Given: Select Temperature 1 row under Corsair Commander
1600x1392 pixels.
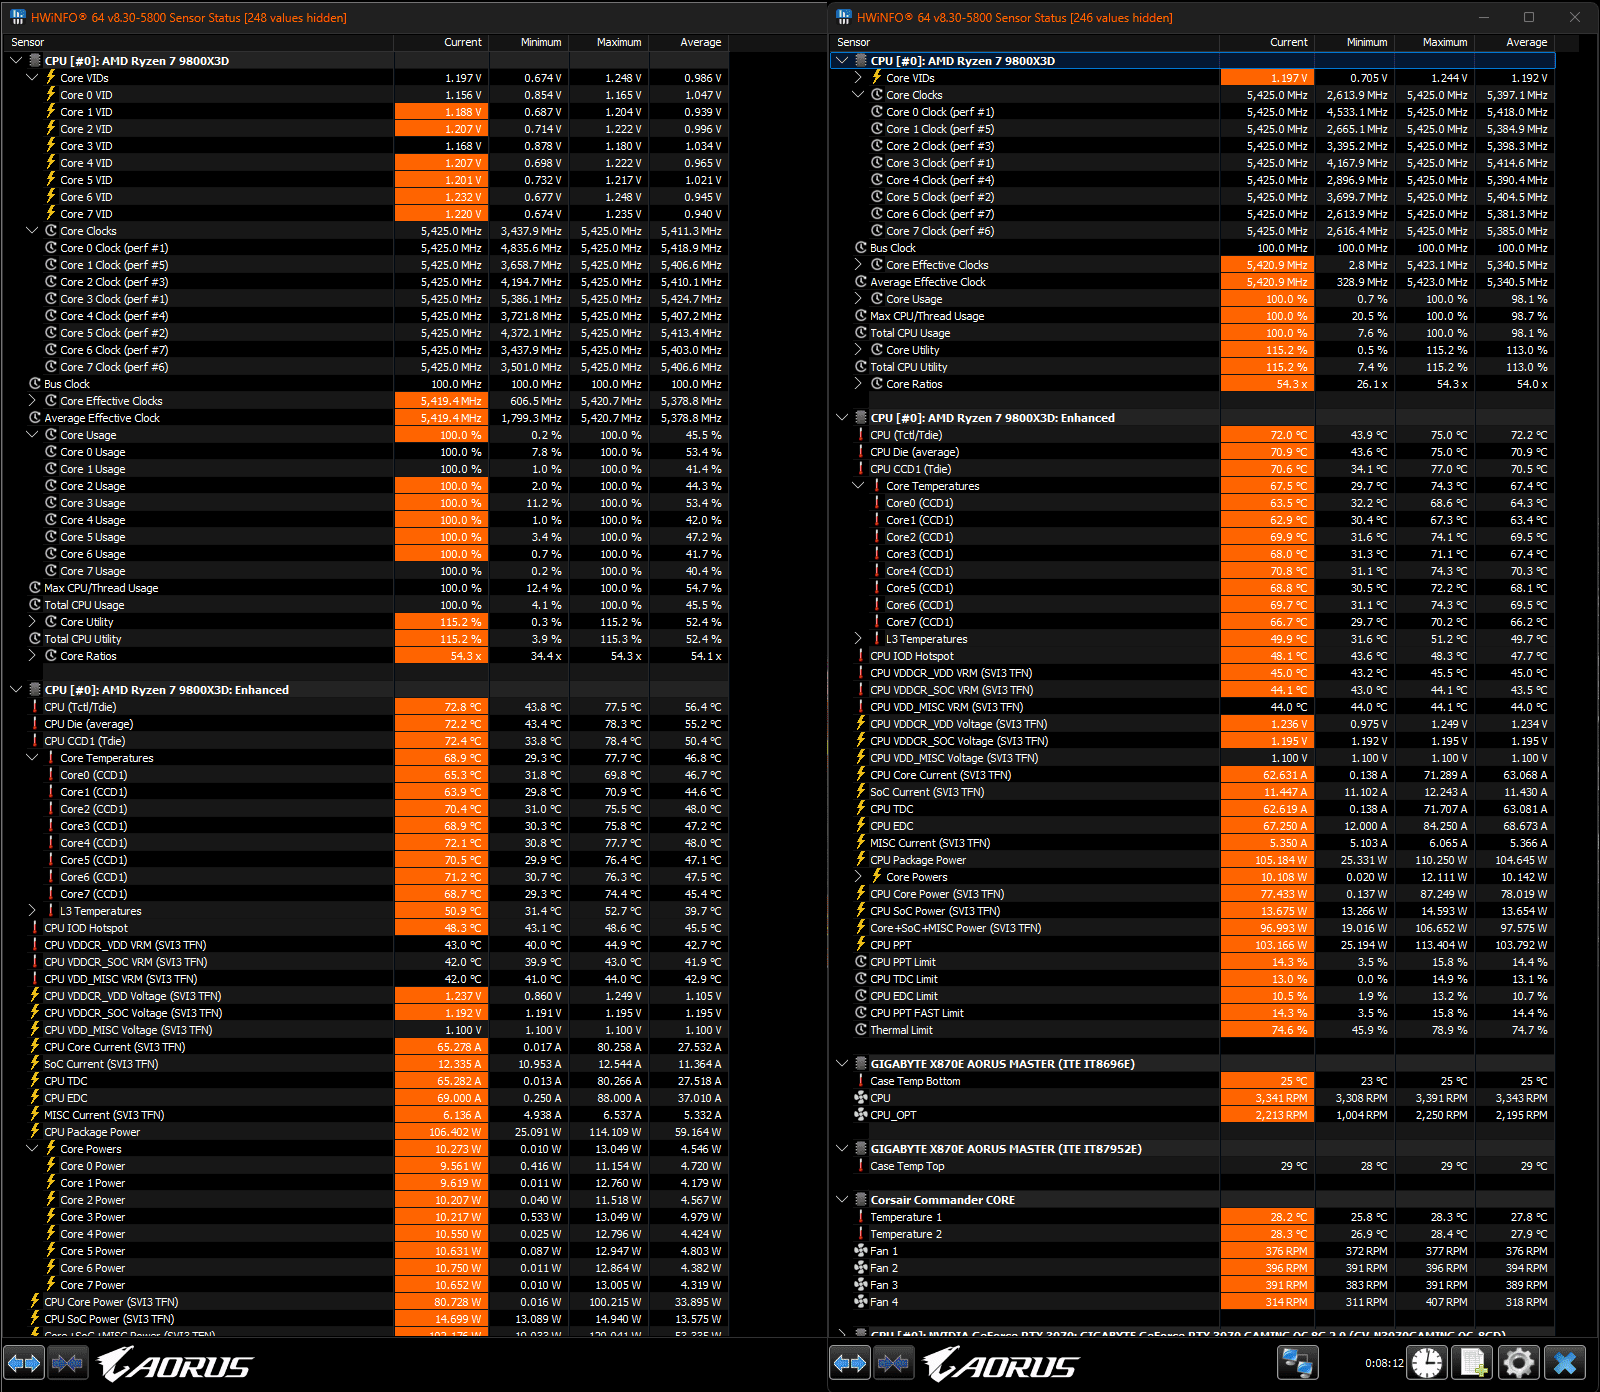Looking at the screenshot, I should coord(1193,1217).
